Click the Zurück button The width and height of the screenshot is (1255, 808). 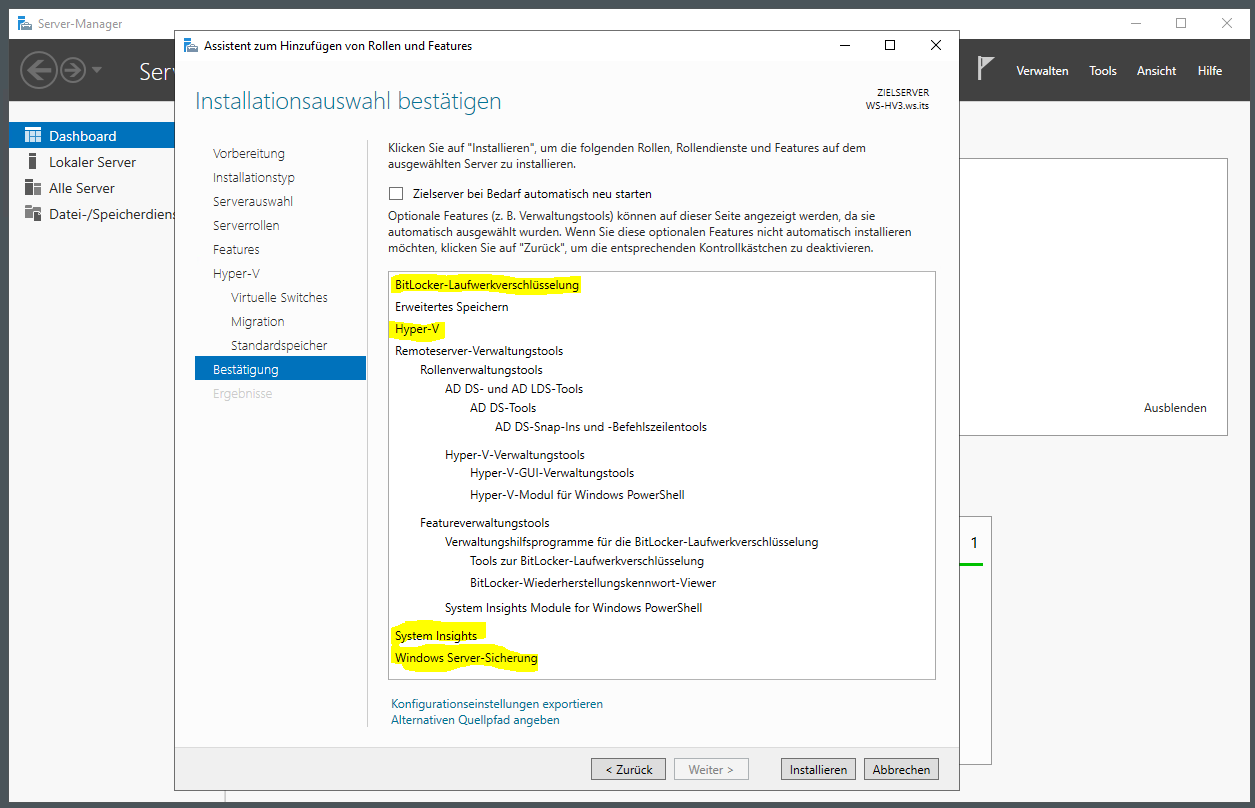(x=628, y=769)
